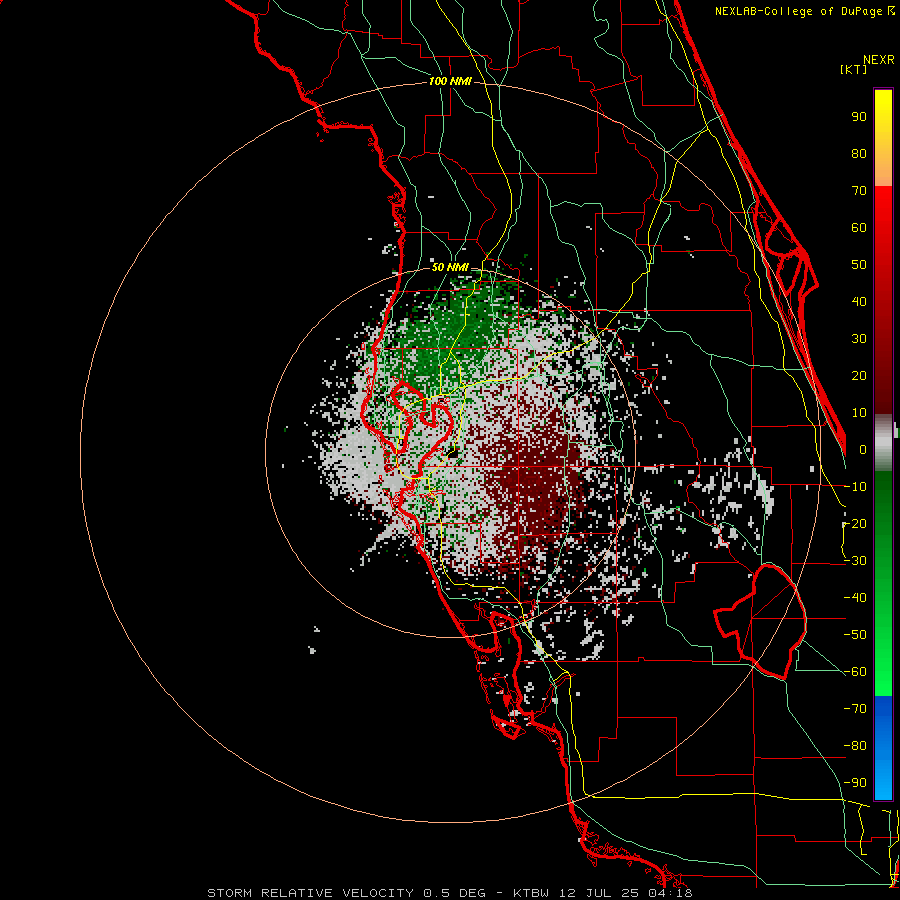
Task: Click the Storm Relative Velocity caption text
Action: (449, 893)
